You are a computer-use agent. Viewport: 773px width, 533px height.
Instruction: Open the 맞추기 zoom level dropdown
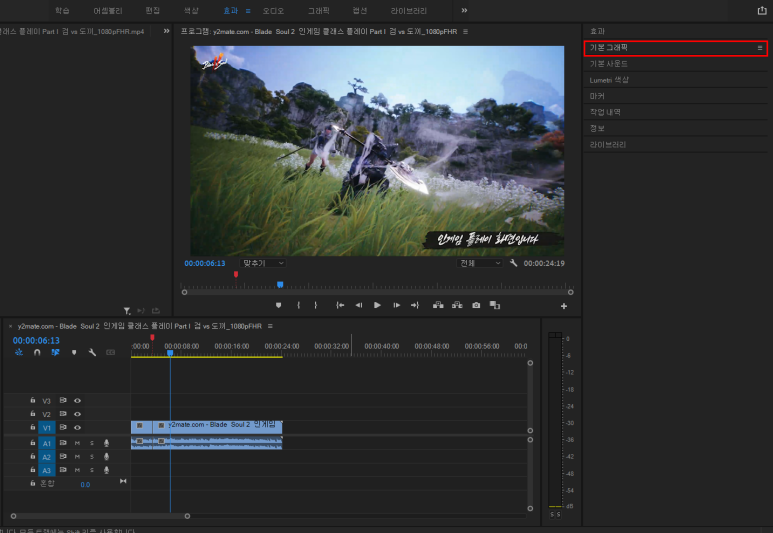click(x=263, y=263)
